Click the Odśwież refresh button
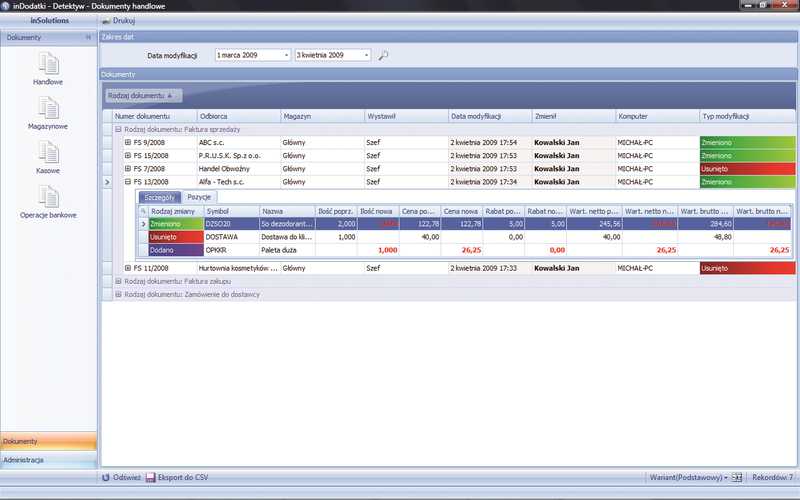 pyautogui.click(x=121, y=478)
